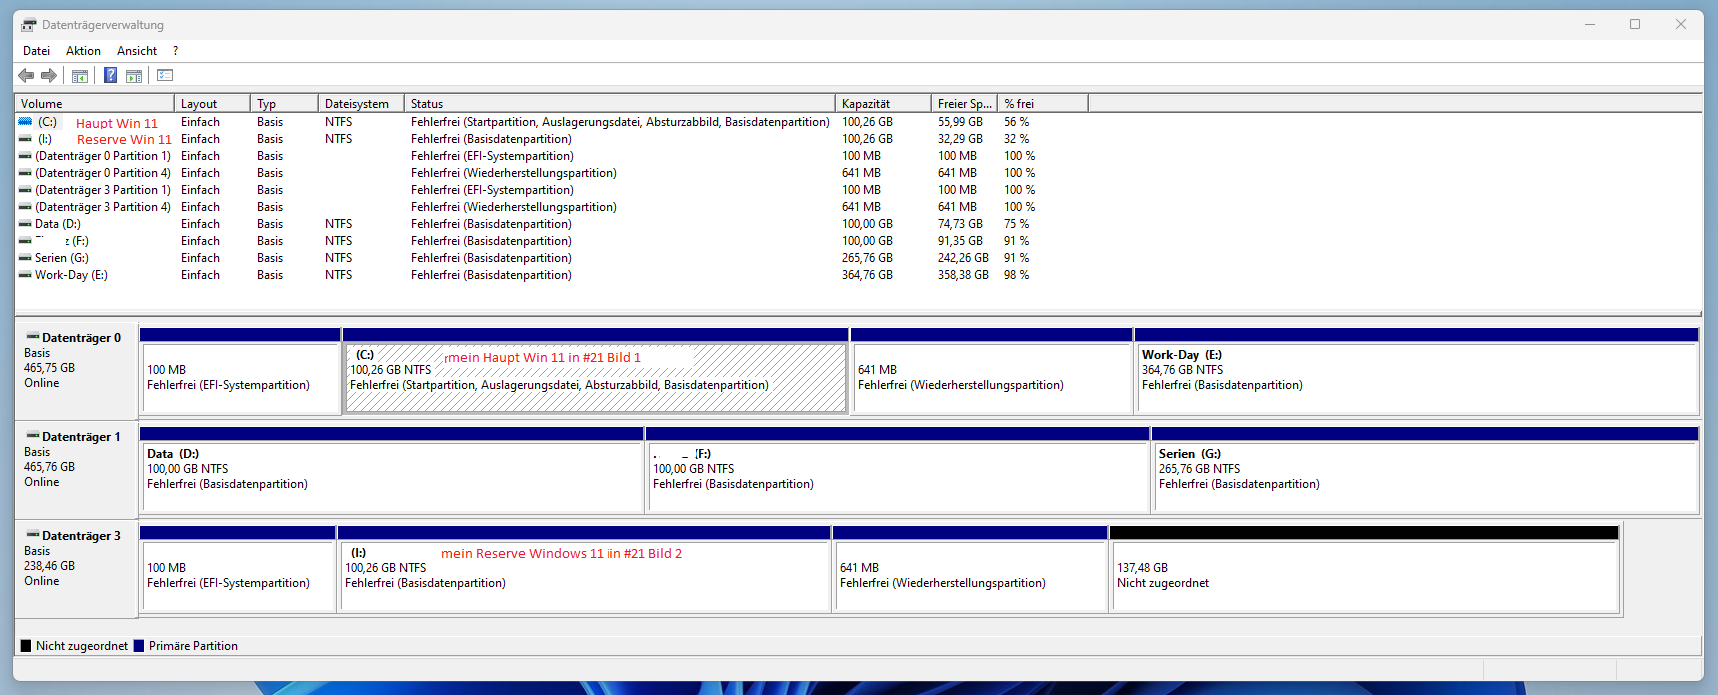1718x695 pixels.
Task: Click the Forward arrow toolbar icon
Action: [x=48, y=75]
